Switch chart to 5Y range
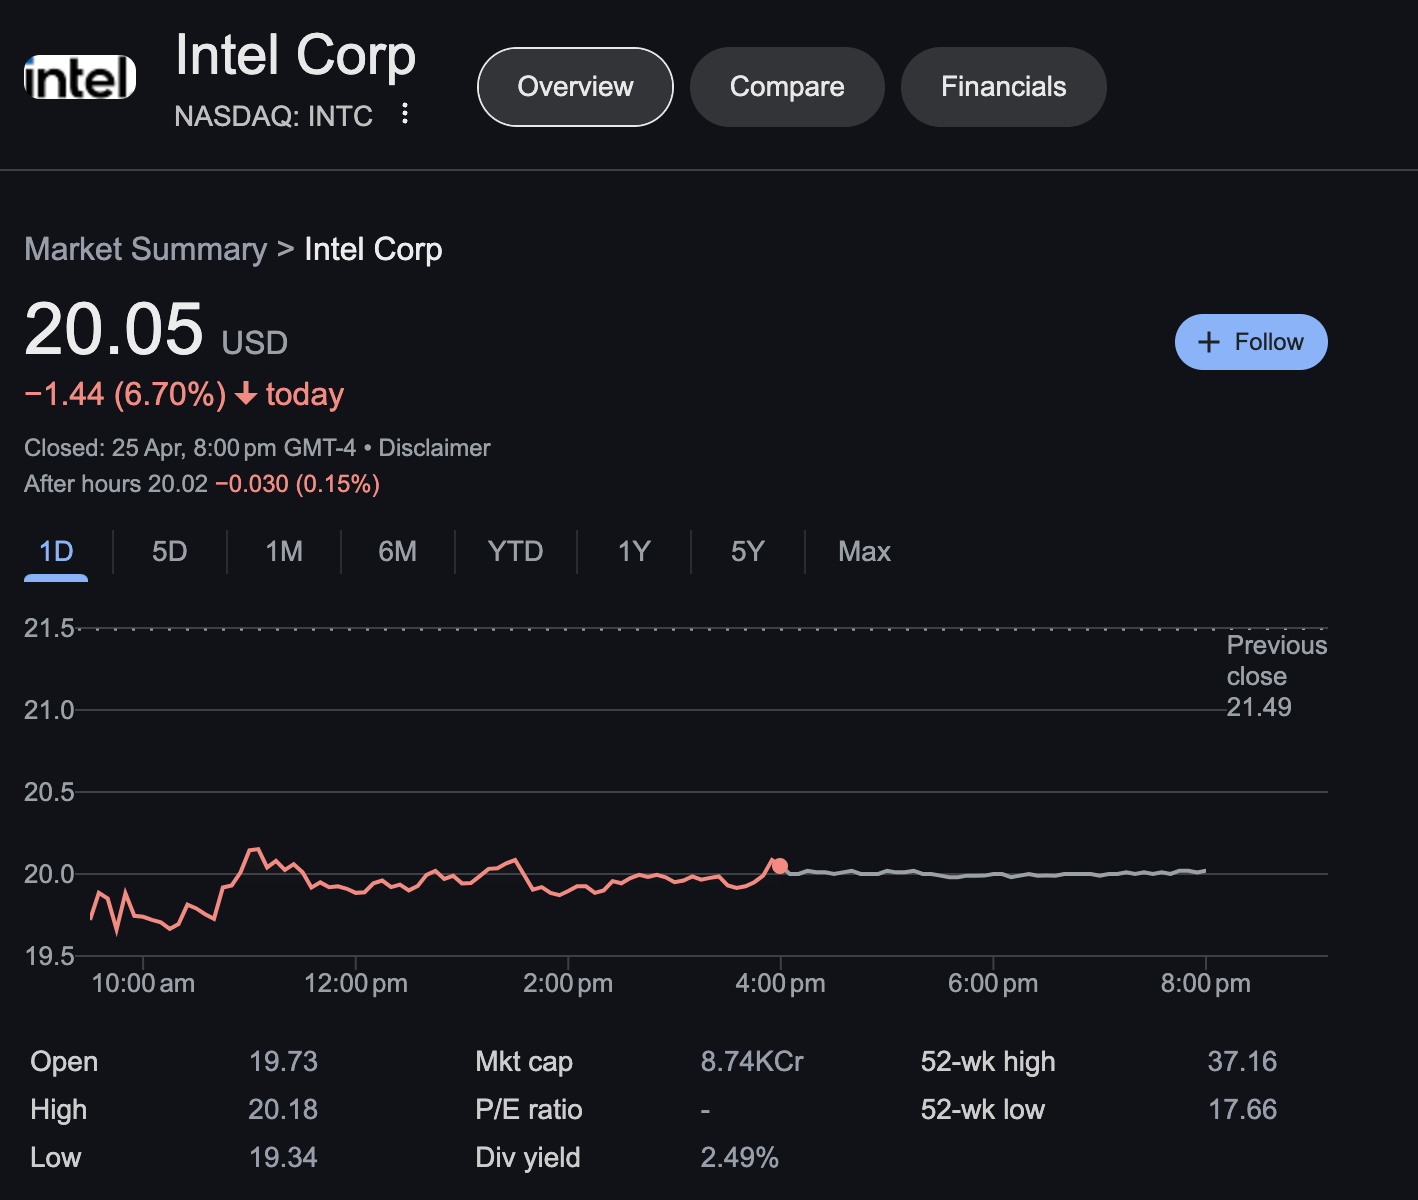1418x1200 pixels. (x=748, y=552)
